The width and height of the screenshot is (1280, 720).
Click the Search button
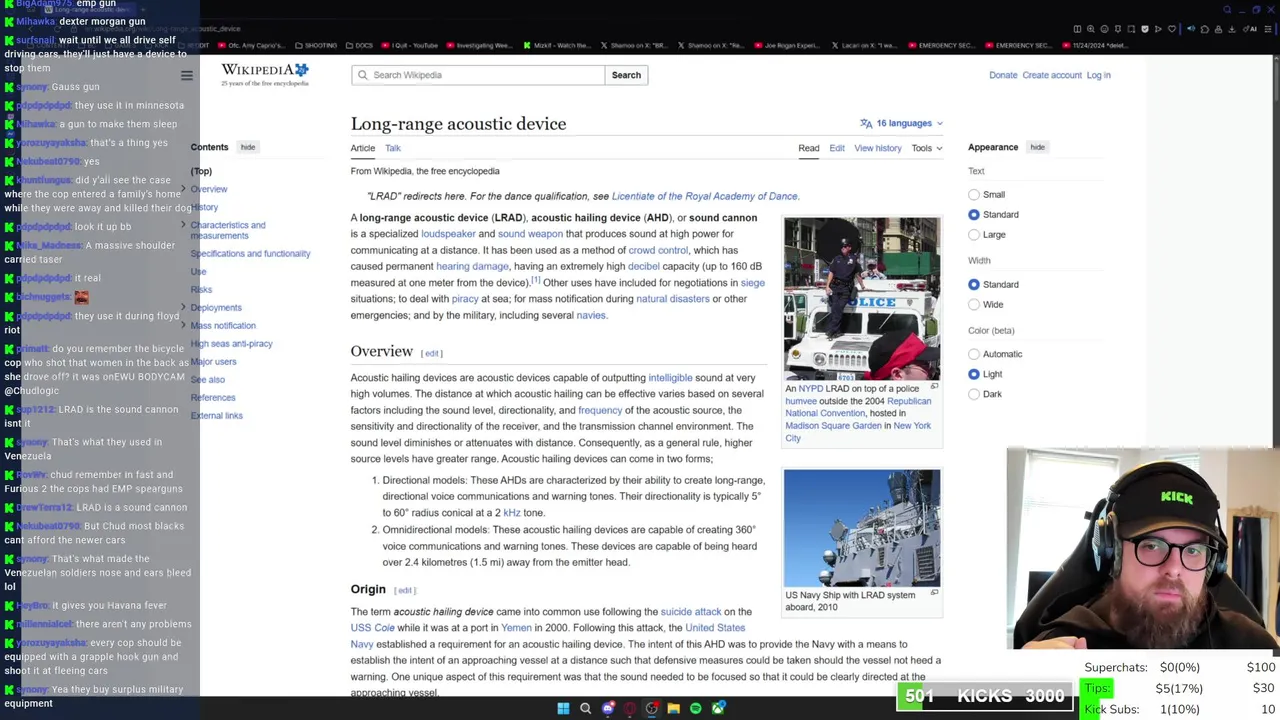coord(626,75)
